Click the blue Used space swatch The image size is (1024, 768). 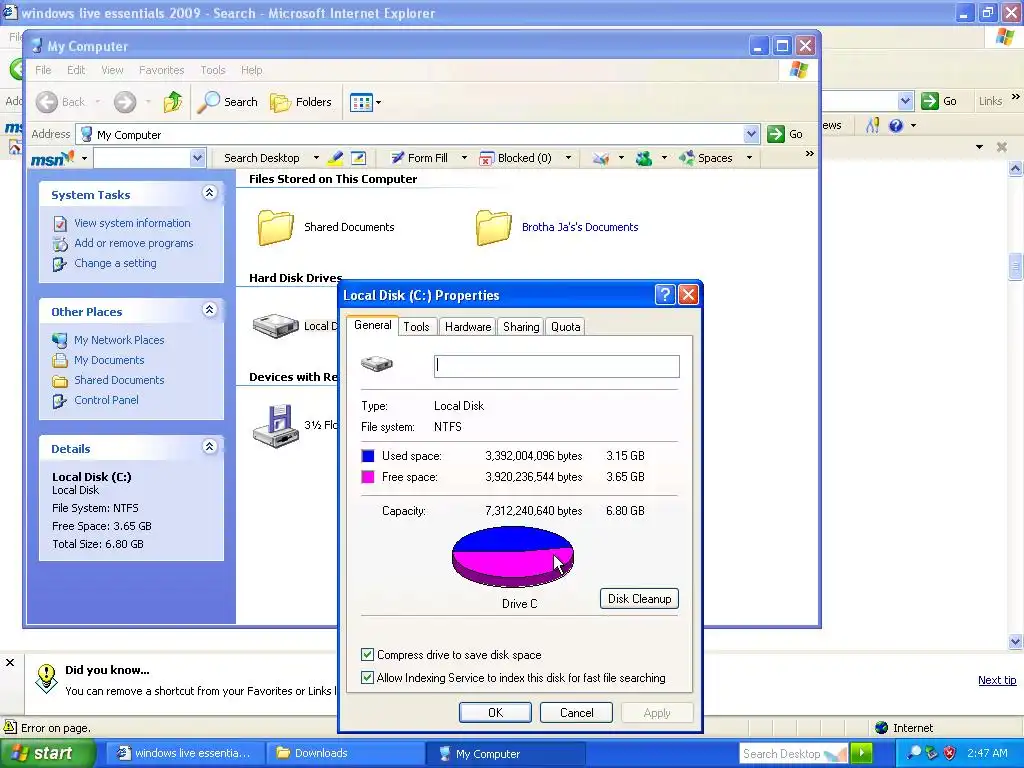pyautogui.click(x=368, y=456)
